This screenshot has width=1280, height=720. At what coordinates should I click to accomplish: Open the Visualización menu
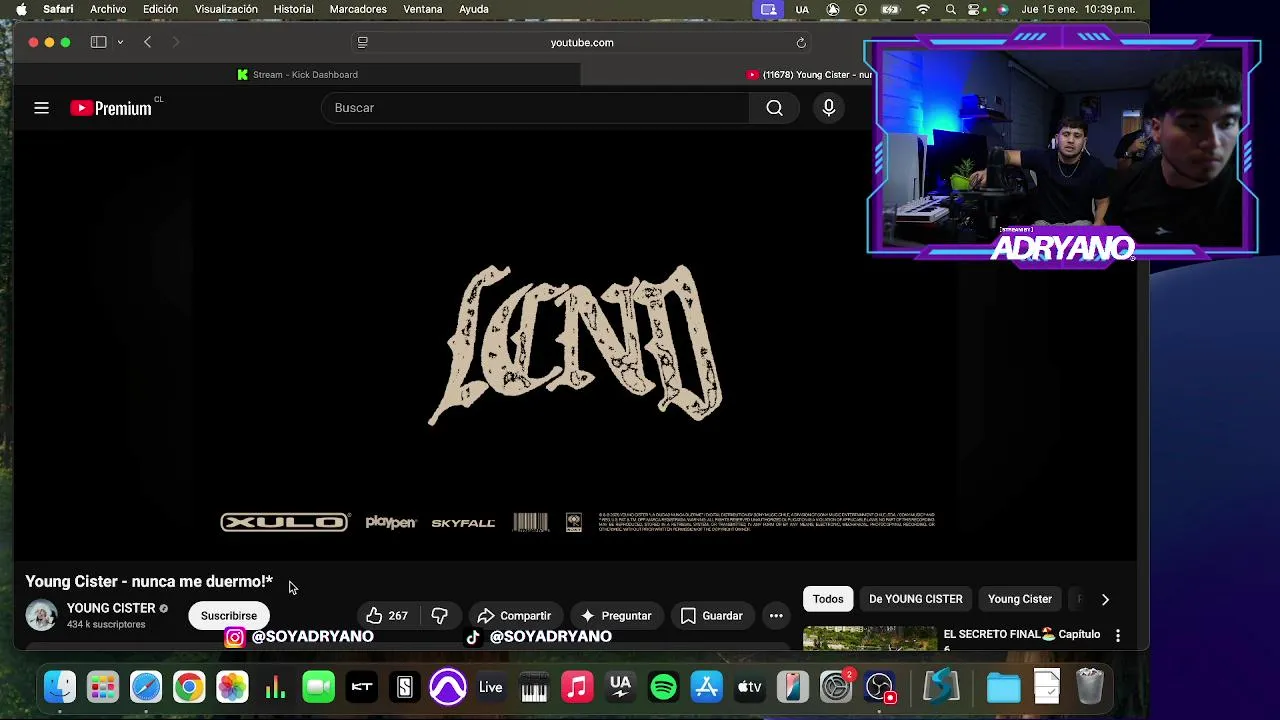226,9
